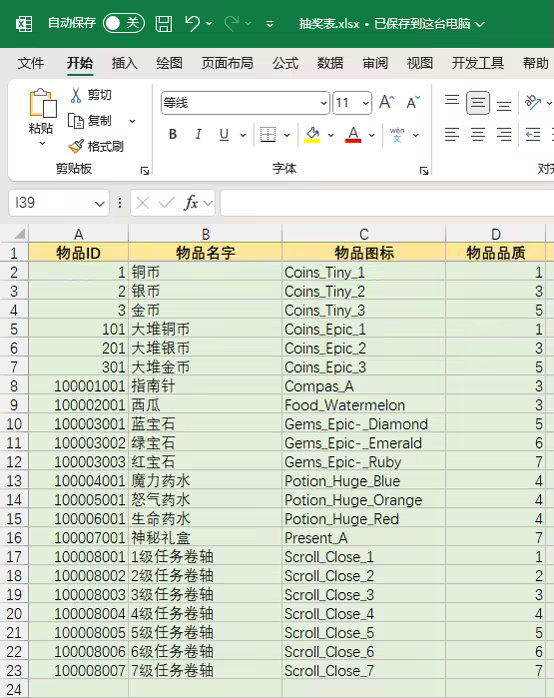Open the 复制 dropdown arrow
Image resolution: width=554 pixels, height=698 pixels.
(132, 121)
